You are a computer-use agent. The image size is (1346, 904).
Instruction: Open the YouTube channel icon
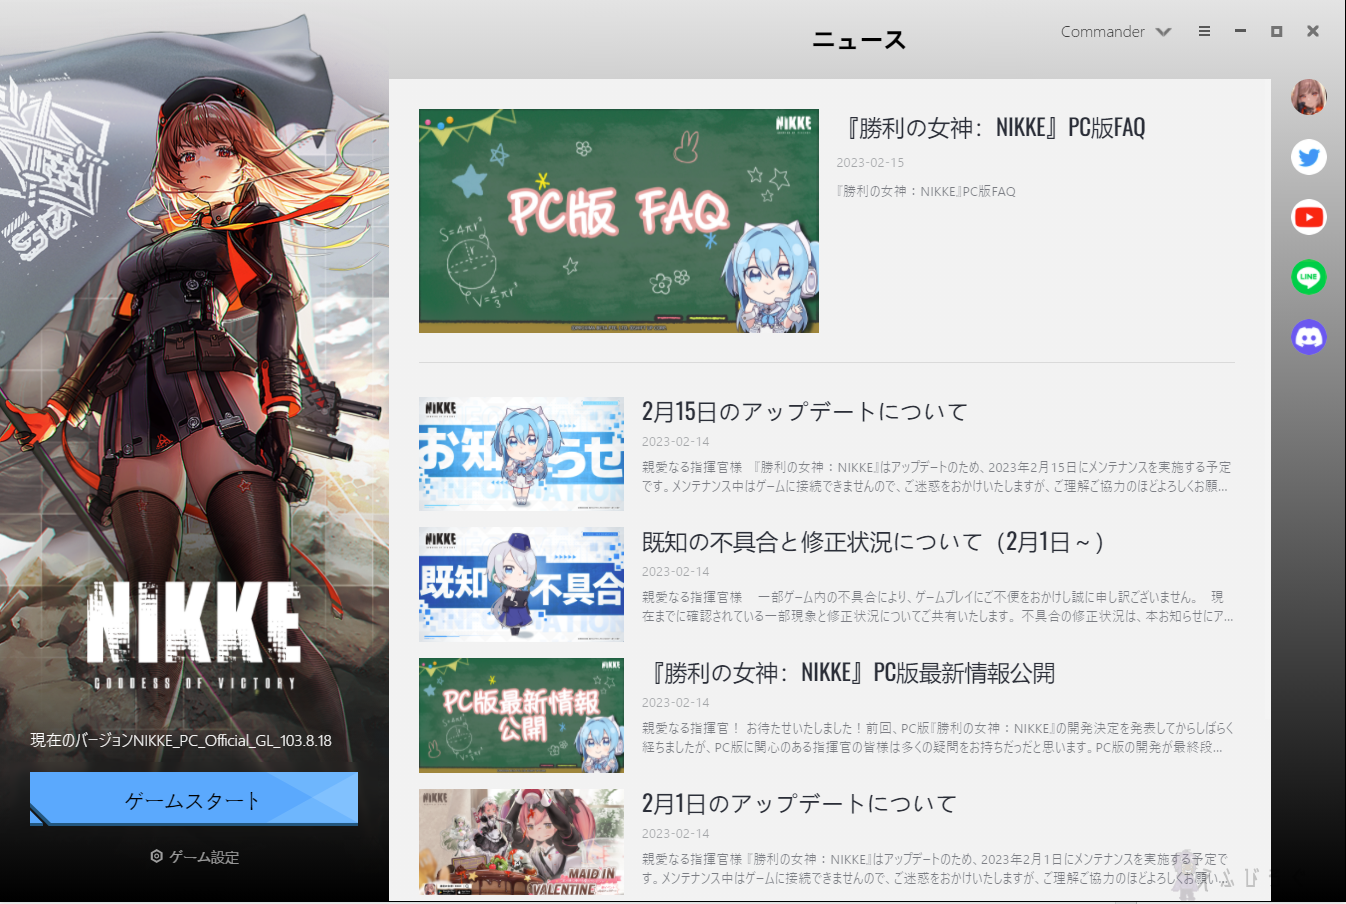point(1309,217)
